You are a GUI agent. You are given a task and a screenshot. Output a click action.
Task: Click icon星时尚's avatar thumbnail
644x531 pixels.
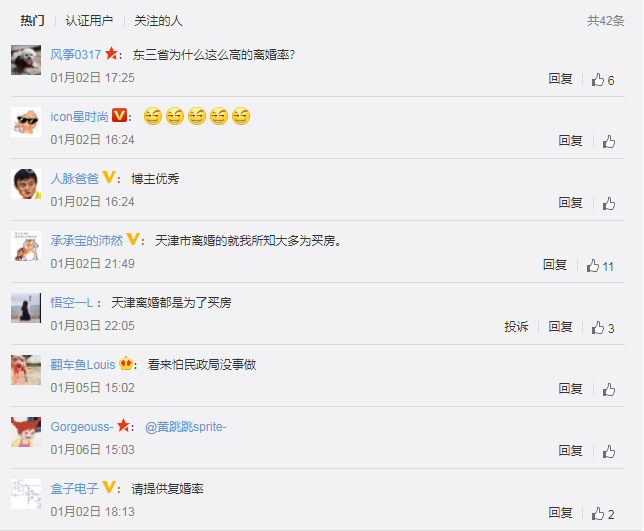pyautogui.click(x=26, y=122)
